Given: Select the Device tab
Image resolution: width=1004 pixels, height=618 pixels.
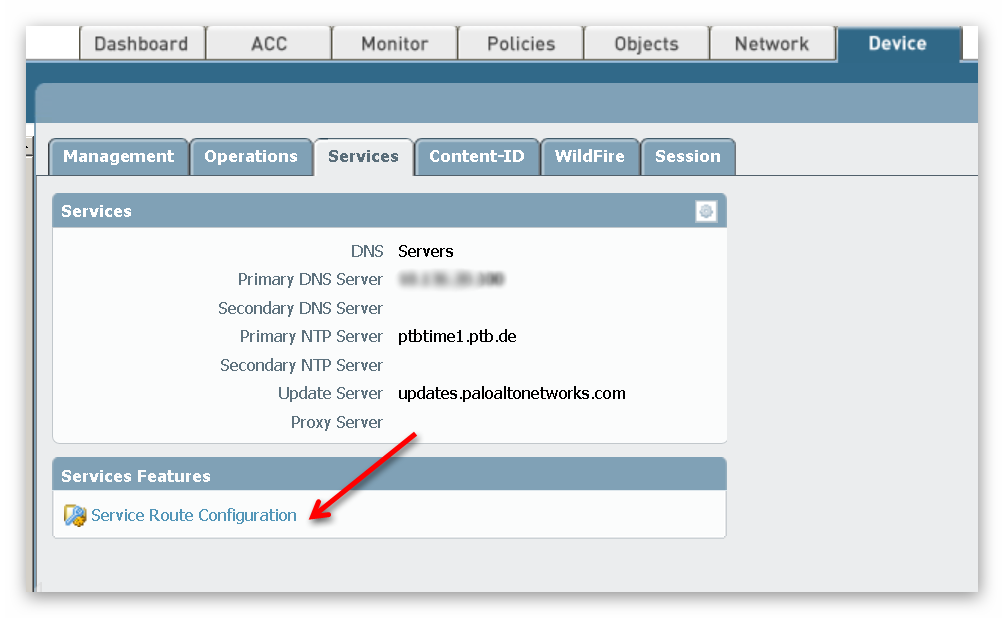Looking at the screenshot, I should point(898,44).
